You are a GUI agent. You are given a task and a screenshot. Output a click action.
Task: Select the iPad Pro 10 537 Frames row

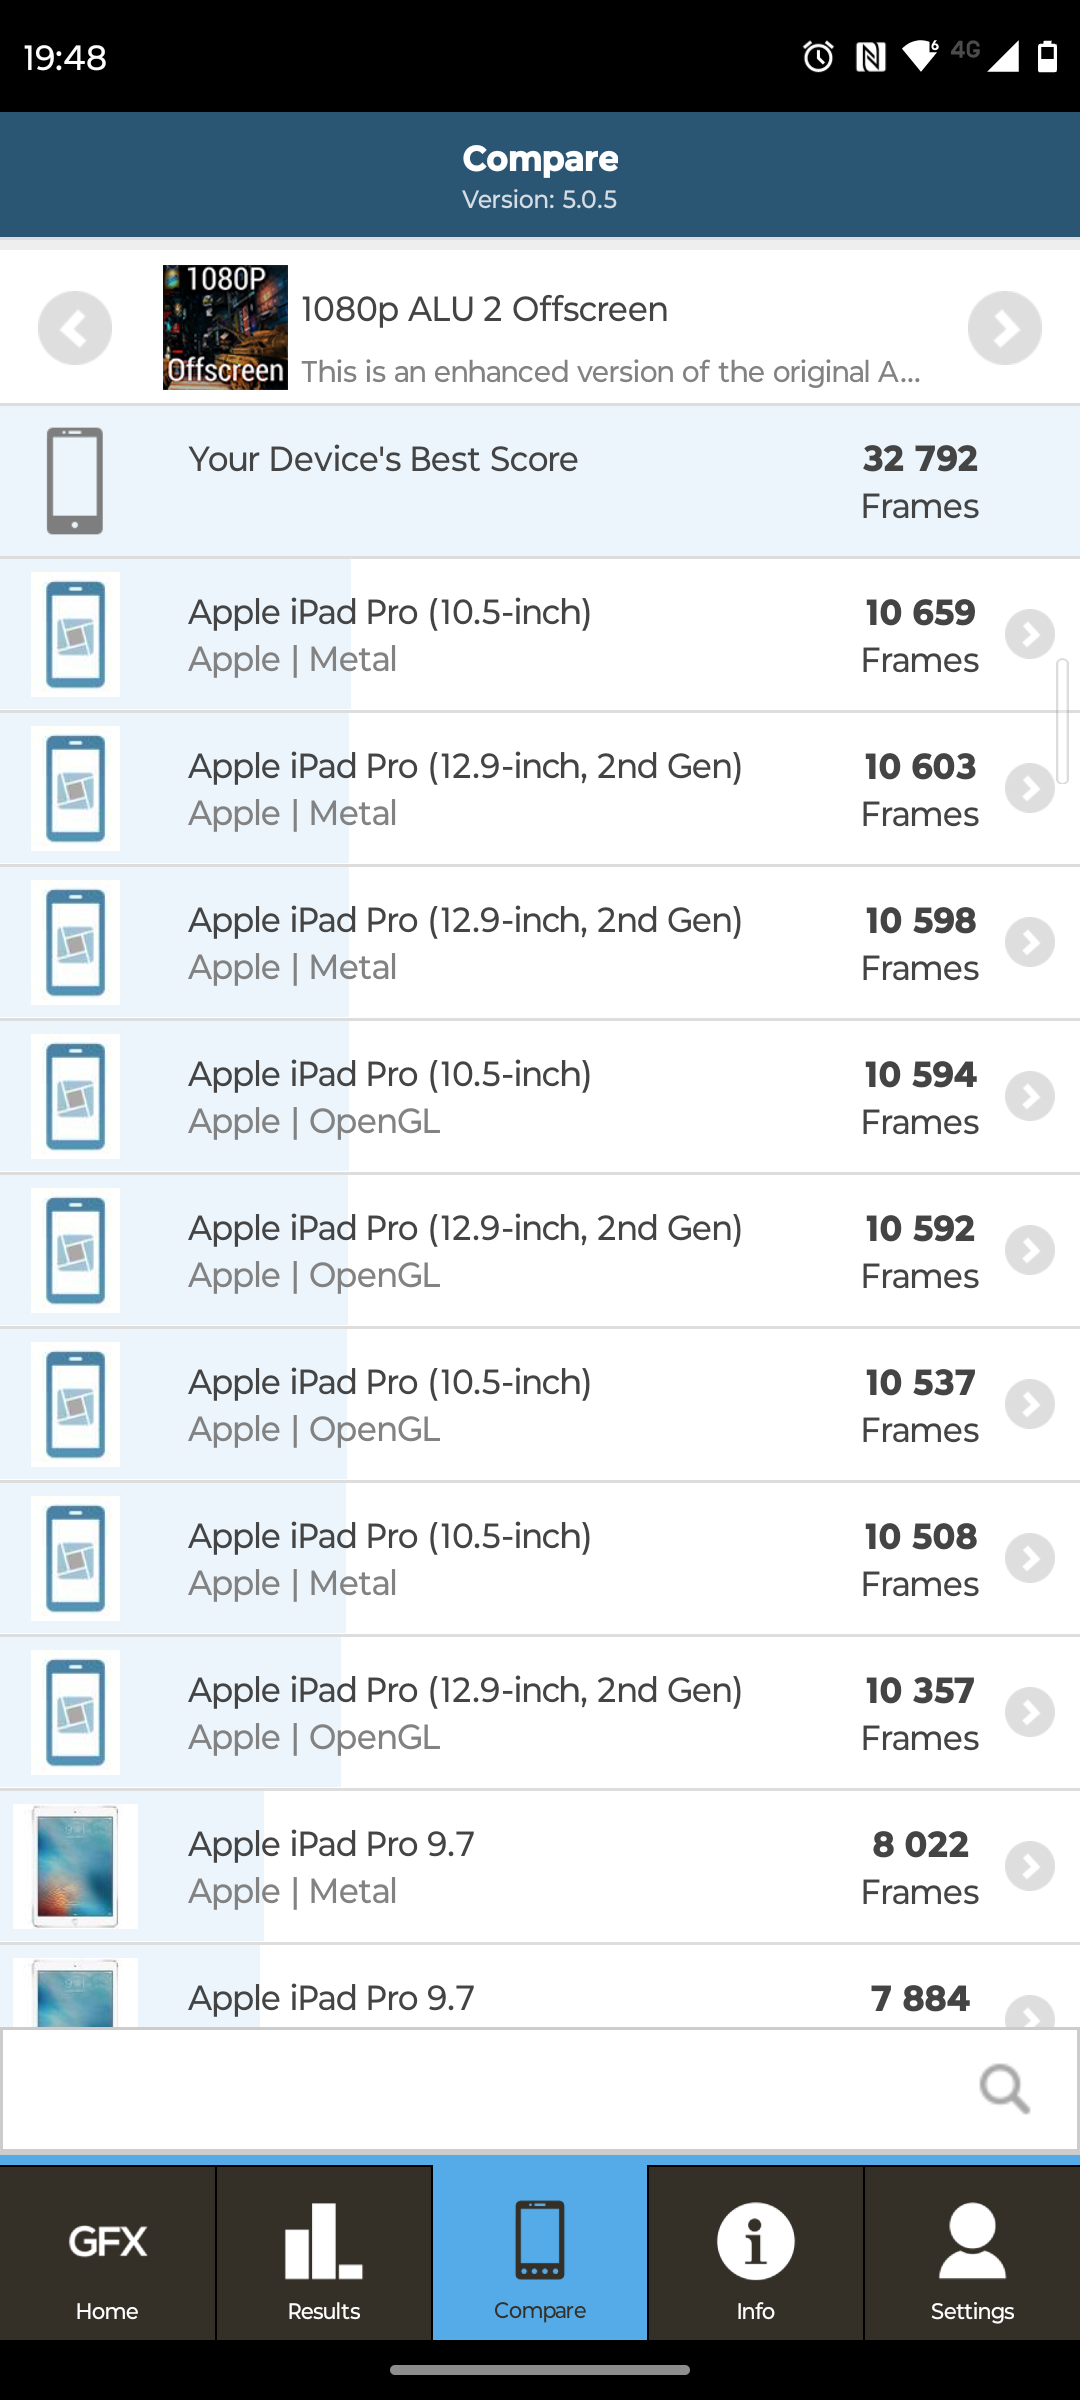tap(540, 1405)
